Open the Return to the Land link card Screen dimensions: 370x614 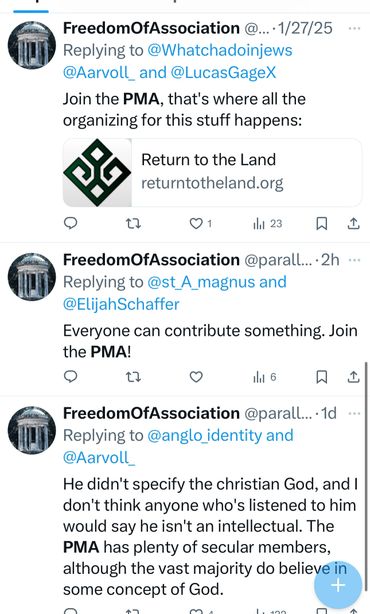[212, 172]
